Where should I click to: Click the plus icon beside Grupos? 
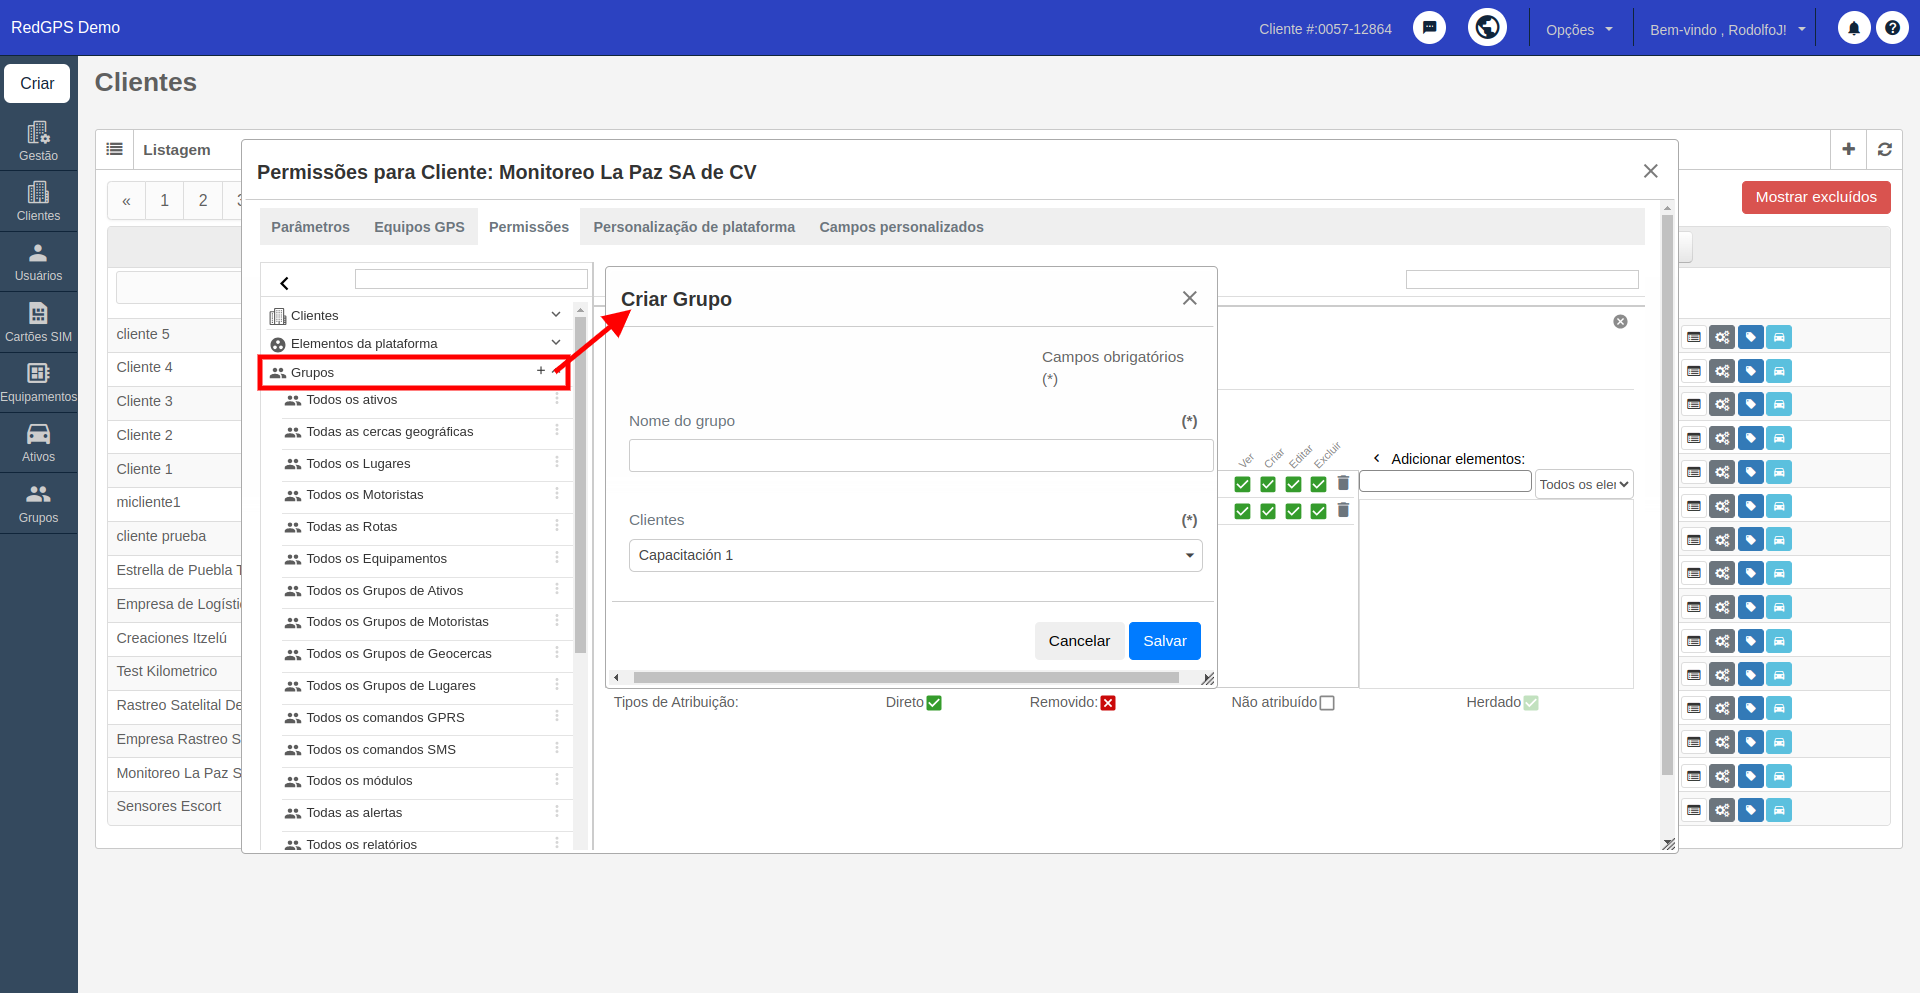coord(541,371)
